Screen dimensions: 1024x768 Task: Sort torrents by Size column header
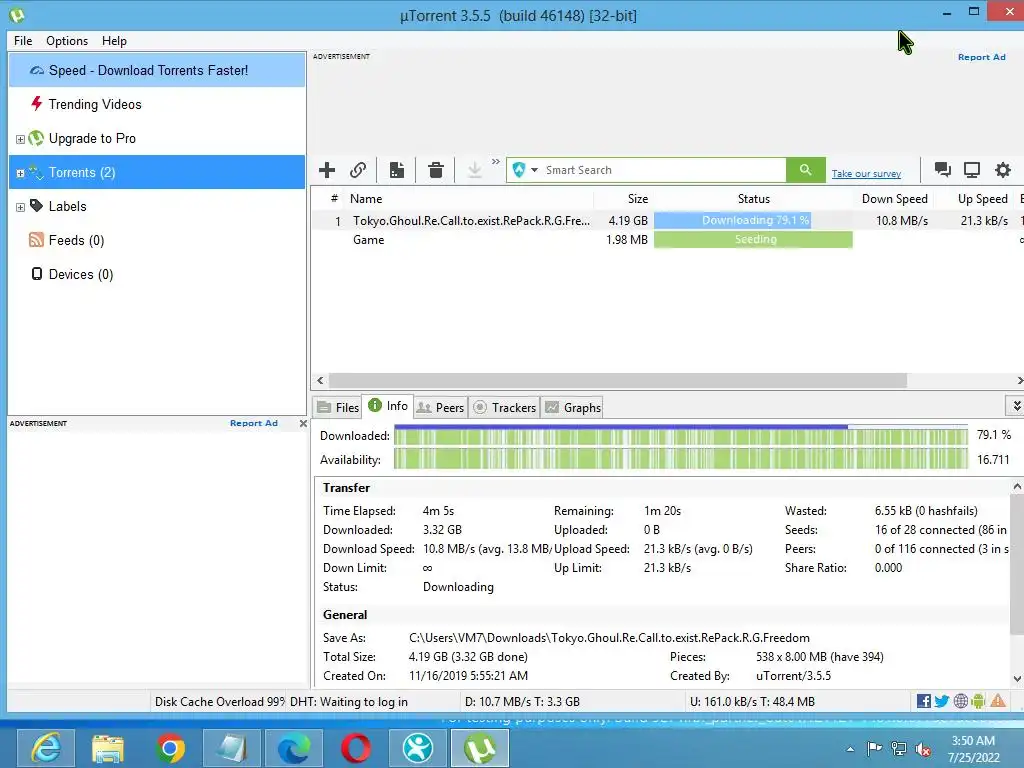click(x=623, y=199)
